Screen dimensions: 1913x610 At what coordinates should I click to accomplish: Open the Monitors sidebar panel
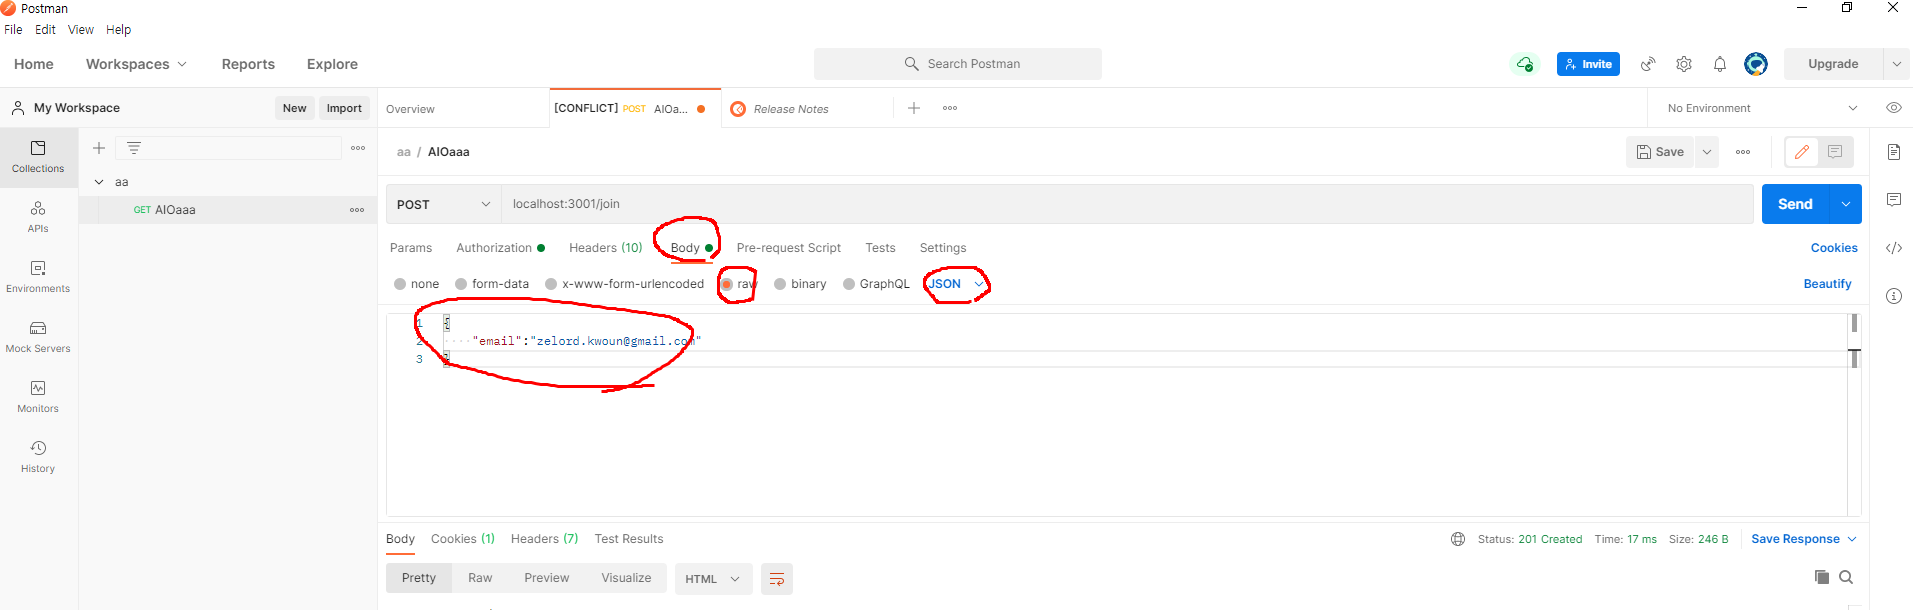click(x=38, y=397)
